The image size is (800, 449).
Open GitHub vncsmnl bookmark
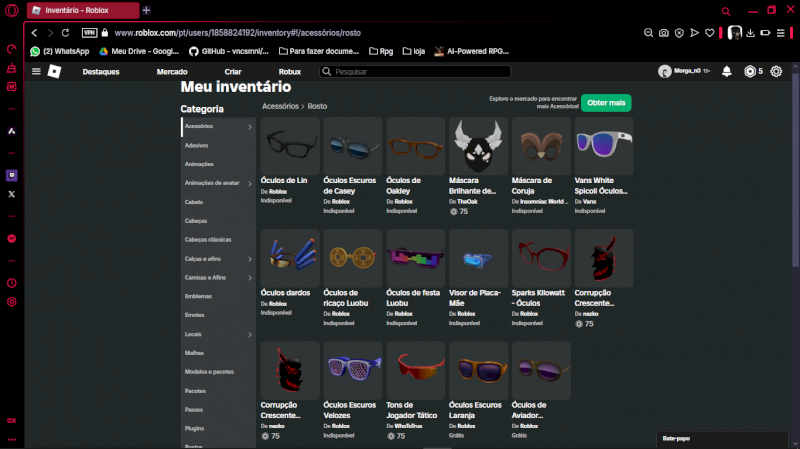pyautogui.click(x=229, y=51)
